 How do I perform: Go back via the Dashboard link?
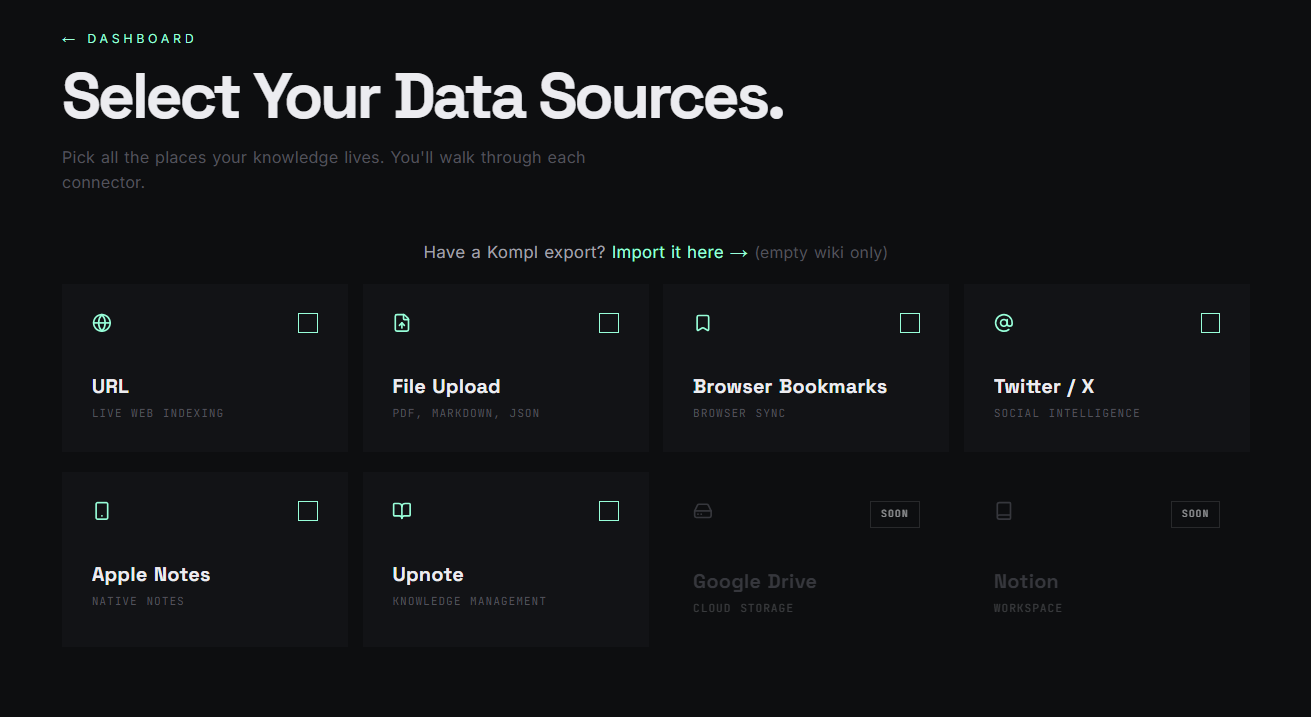click(129, 39)
